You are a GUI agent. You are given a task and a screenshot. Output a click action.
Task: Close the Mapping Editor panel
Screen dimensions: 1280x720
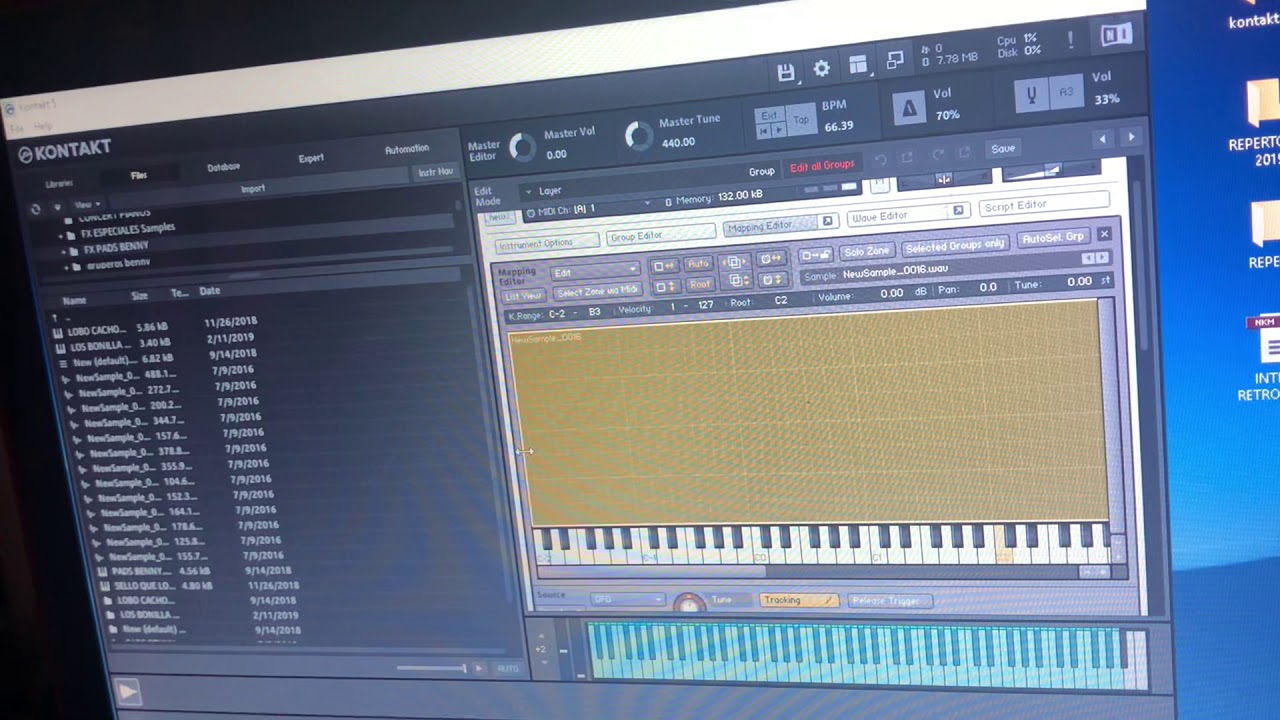pos(1104,234)
